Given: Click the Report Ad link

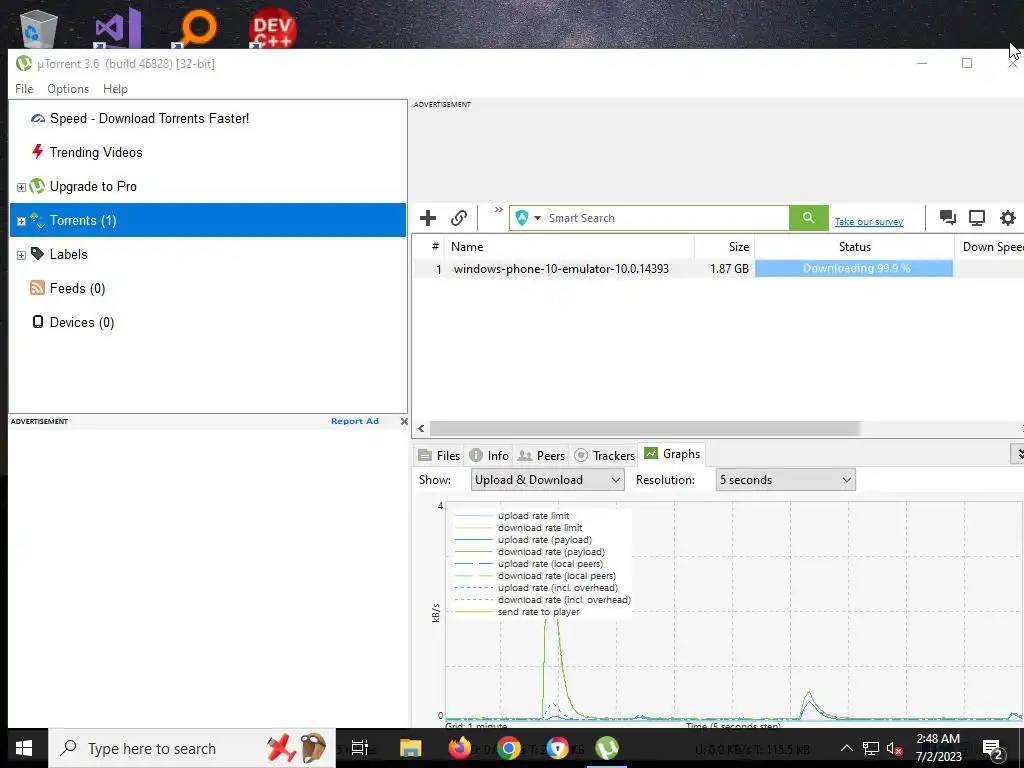Looking at the screenshot, I should (x=355, y=421).
